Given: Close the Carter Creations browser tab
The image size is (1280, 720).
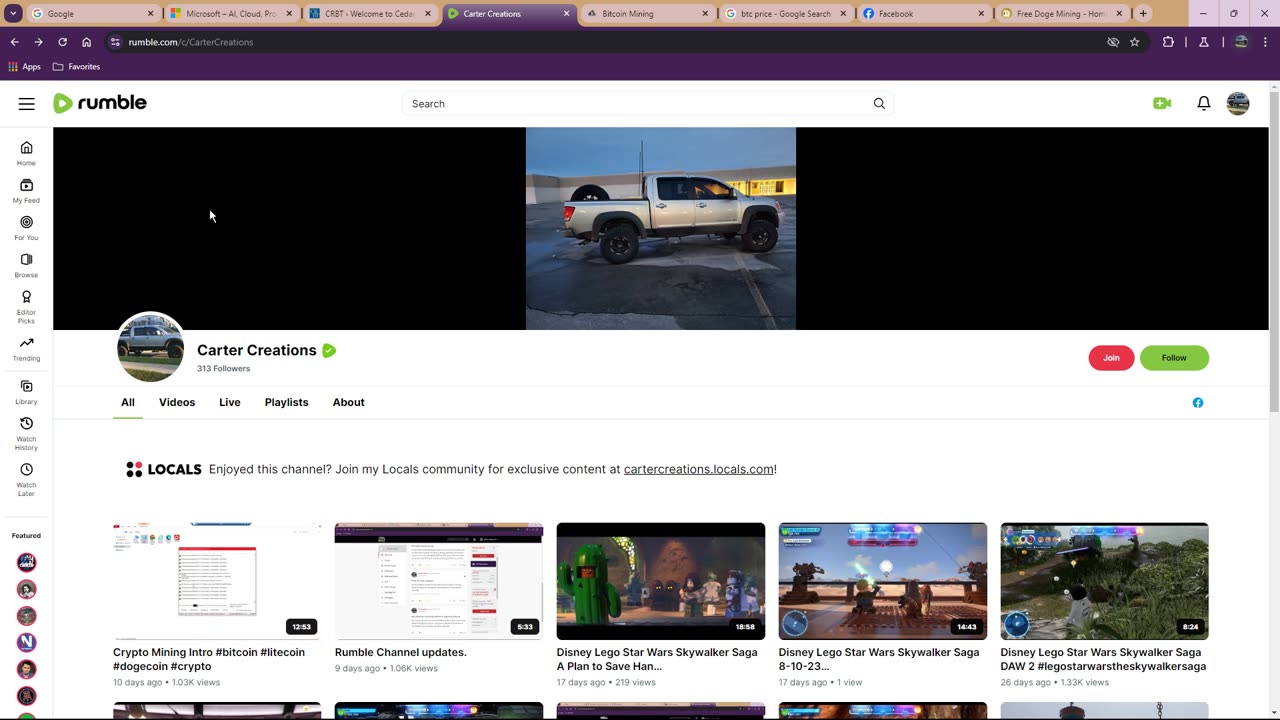Looking at the screenshot, I should [566, 14].
